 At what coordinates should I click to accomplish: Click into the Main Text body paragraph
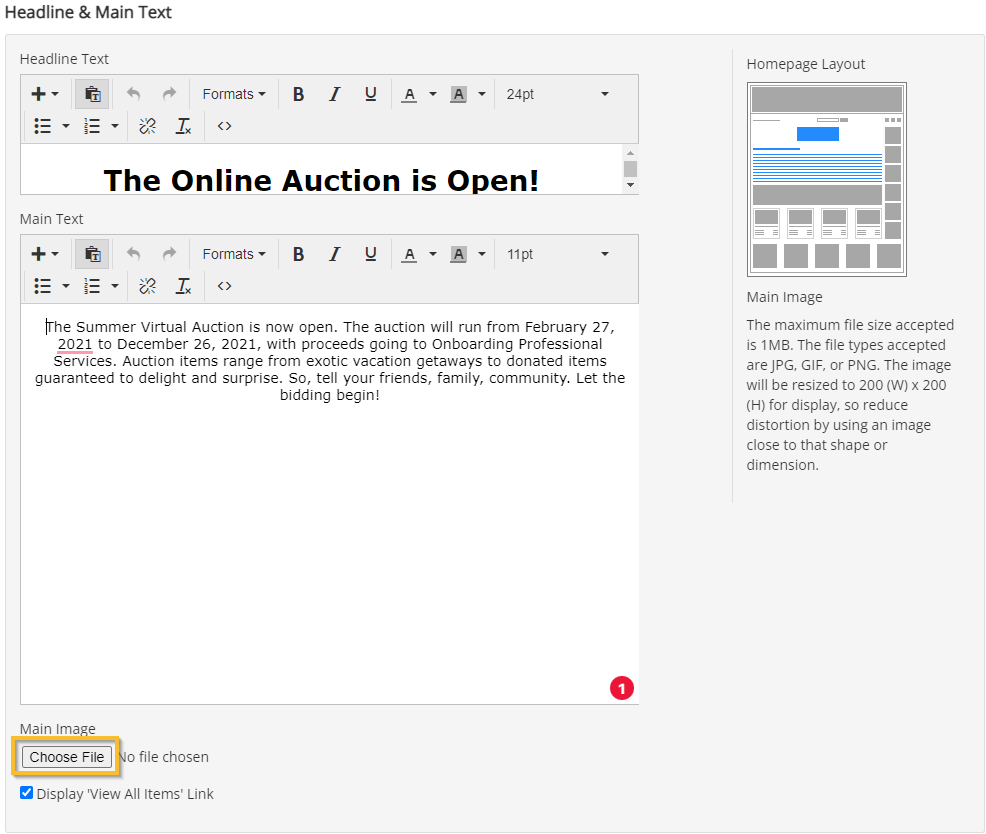tap(330, 361)
